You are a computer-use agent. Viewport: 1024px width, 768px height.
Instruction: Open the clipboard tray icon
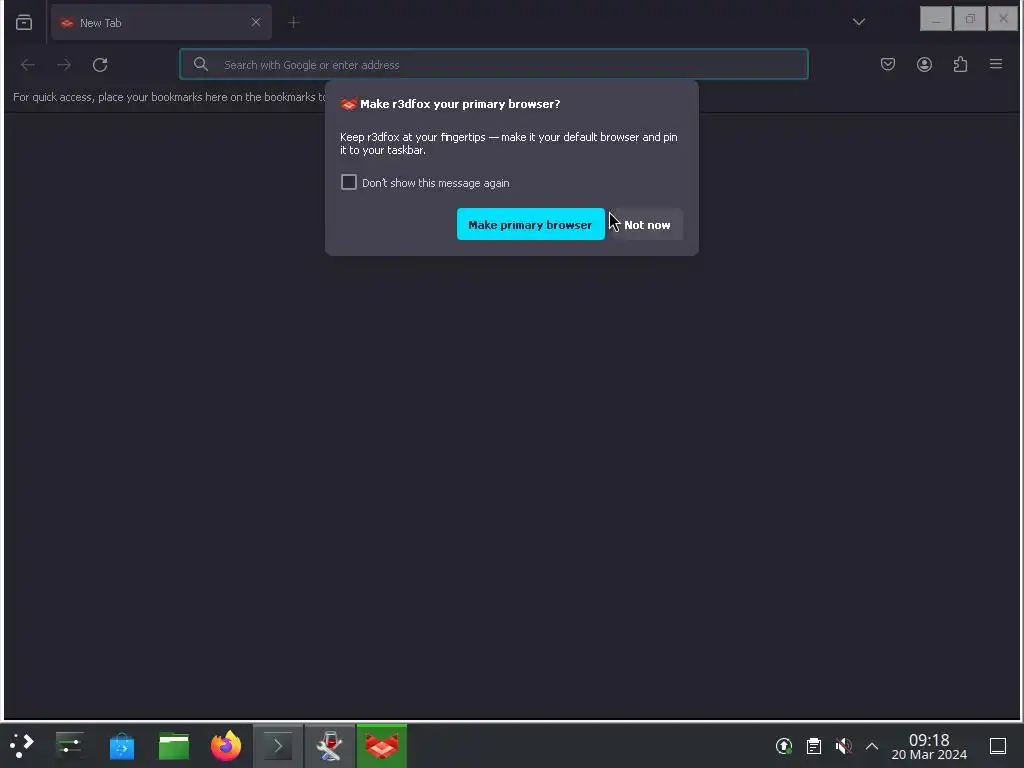(x=814, y=745)
